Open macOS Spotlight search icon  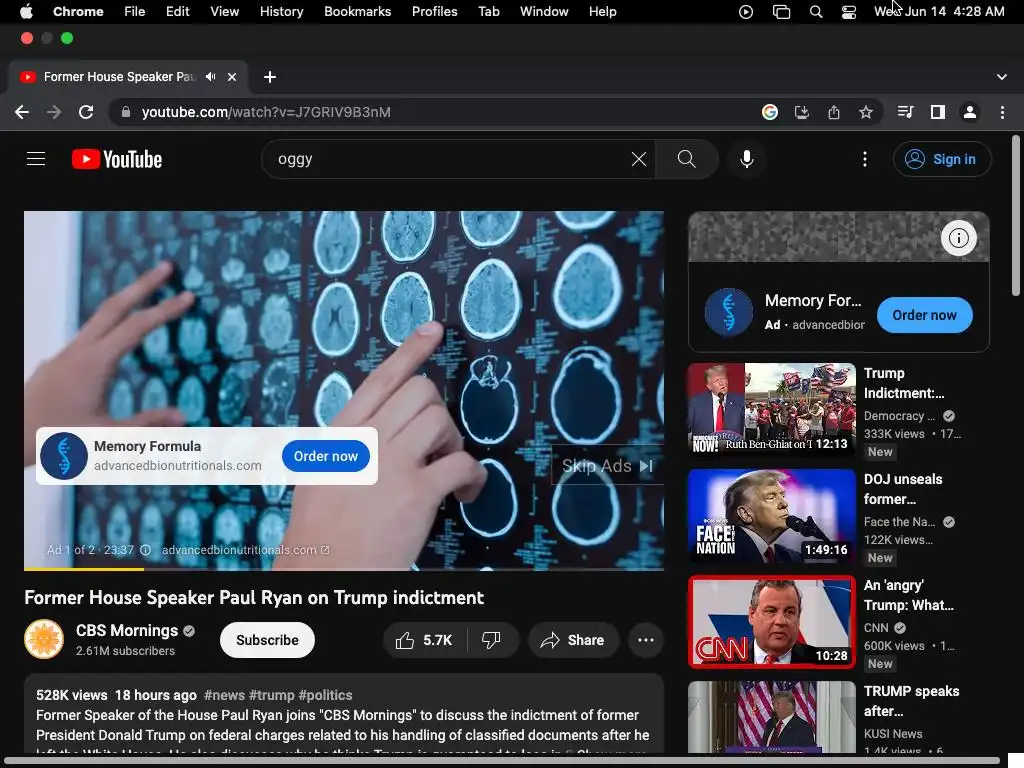(x=816, y=12)
